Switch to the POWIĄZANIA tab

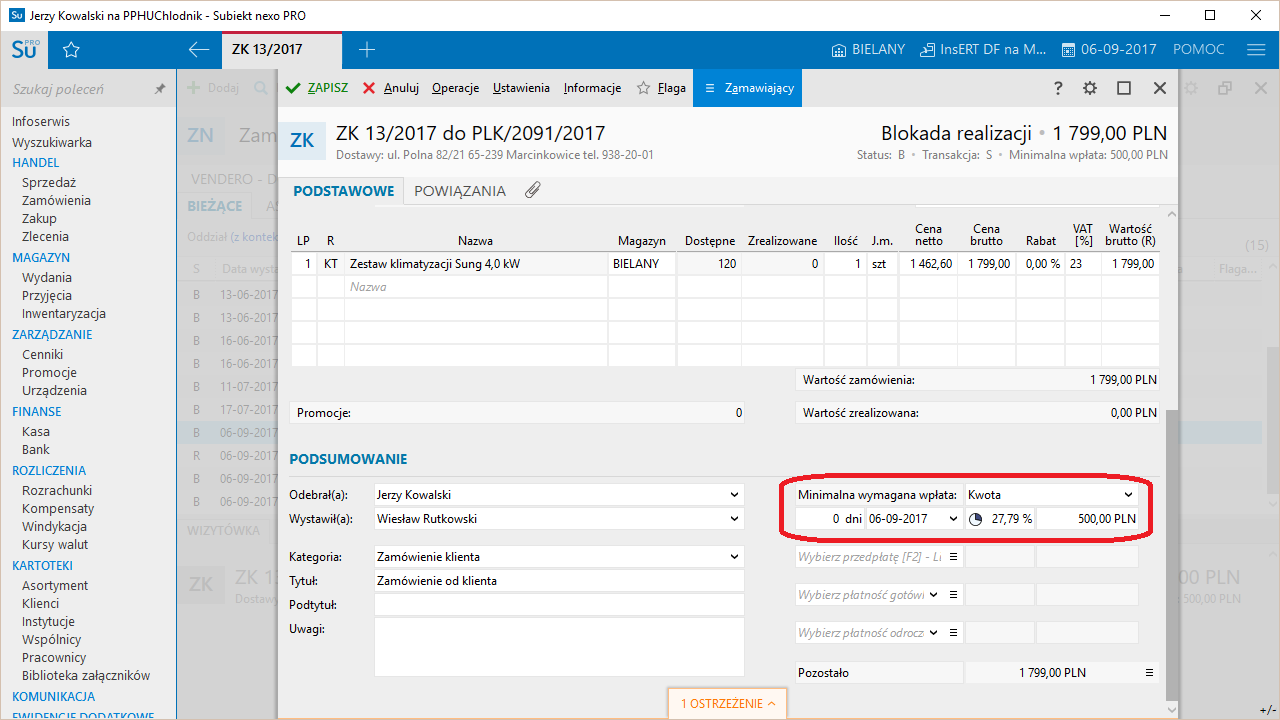click(x=460, y=191)
